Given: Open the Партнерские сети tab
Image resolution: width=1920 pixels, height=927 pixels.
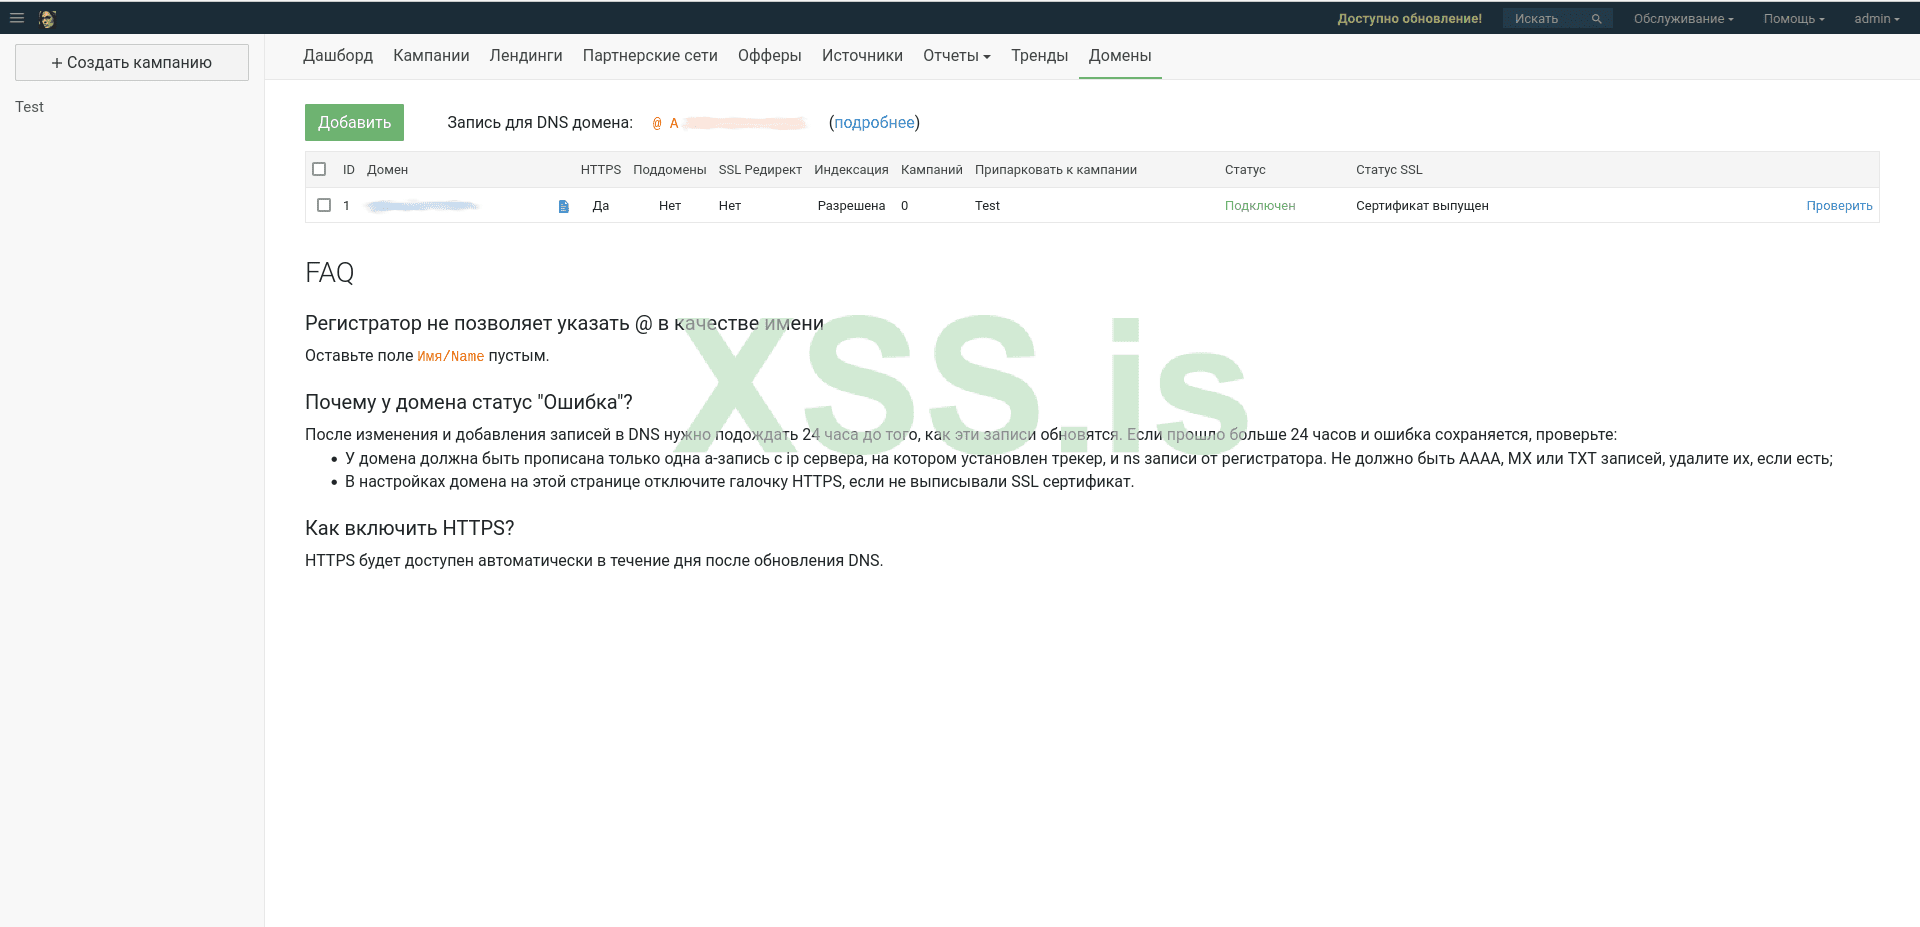Looking at the screenshot, I should pyautogui.click(x=650, y=56).
